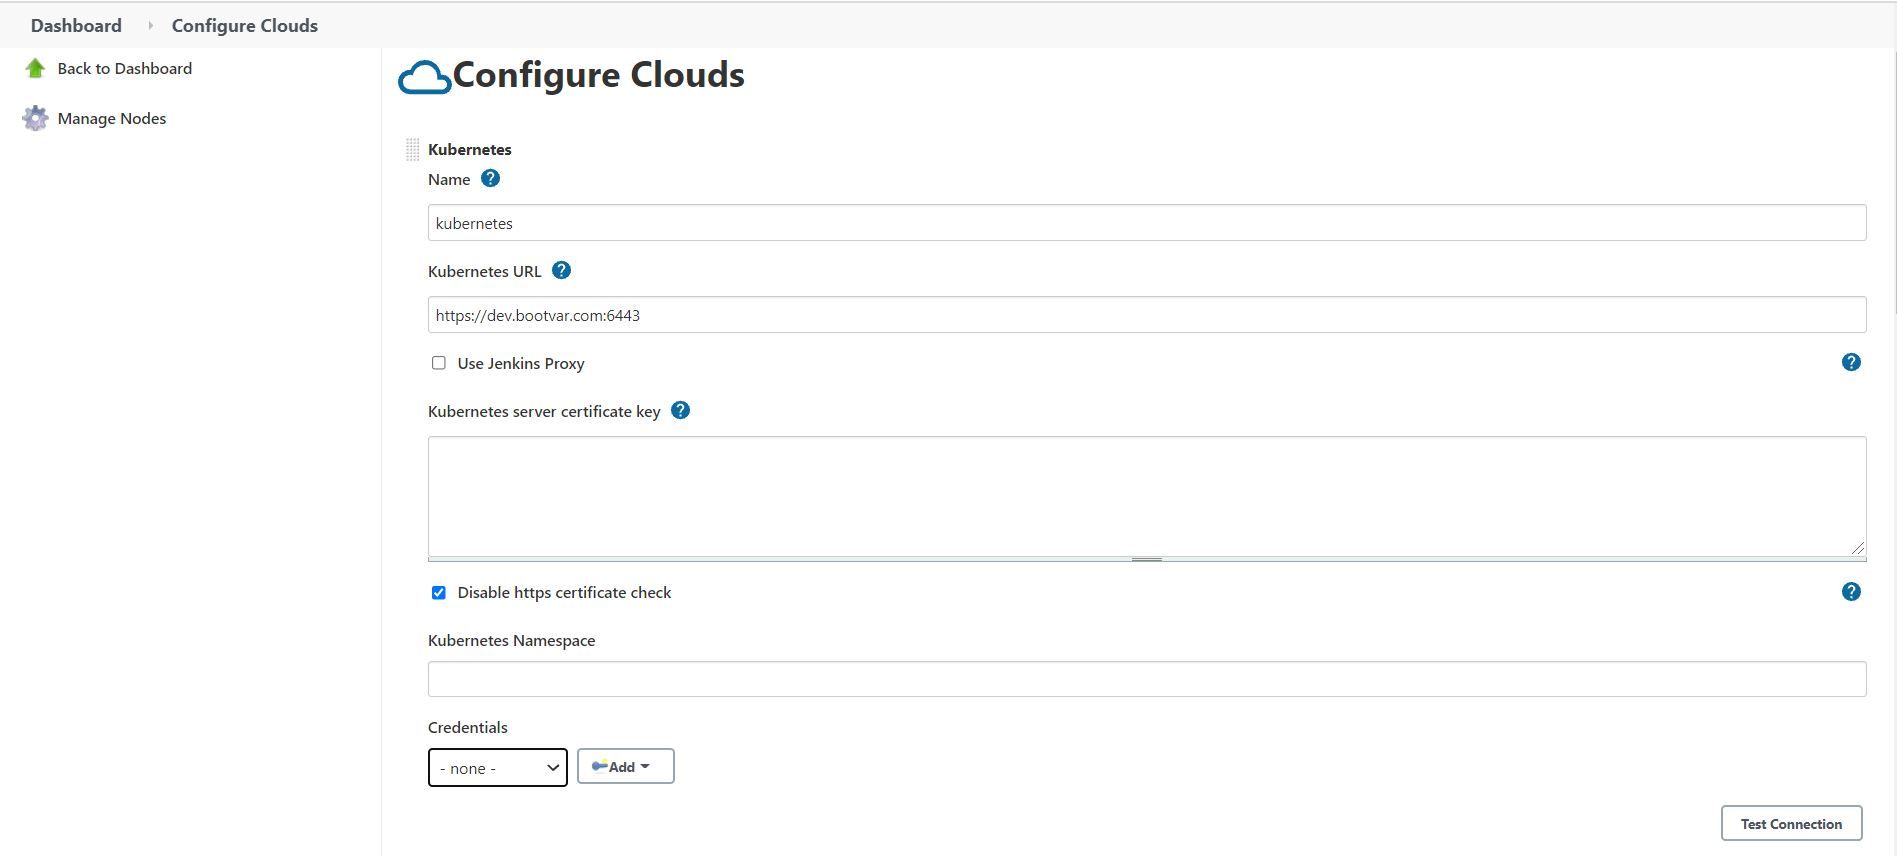
Task: Go to Dashboard breadcrumb
Action: coord(76,25)
